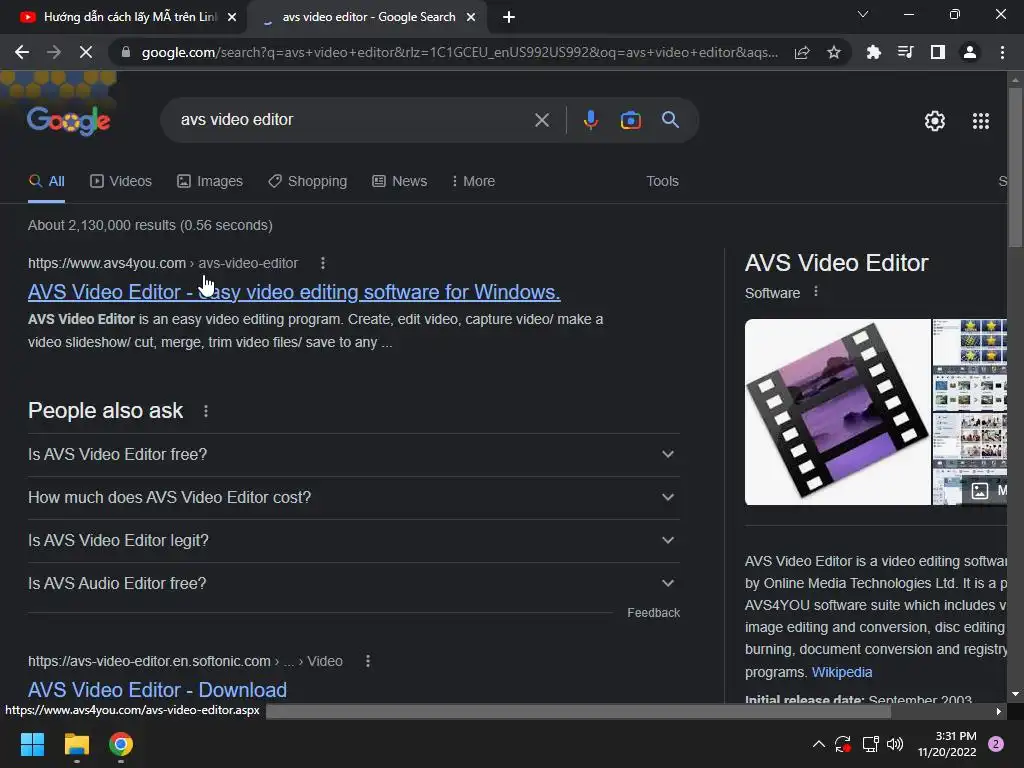Show hidden system tray icons

(818, 744)
